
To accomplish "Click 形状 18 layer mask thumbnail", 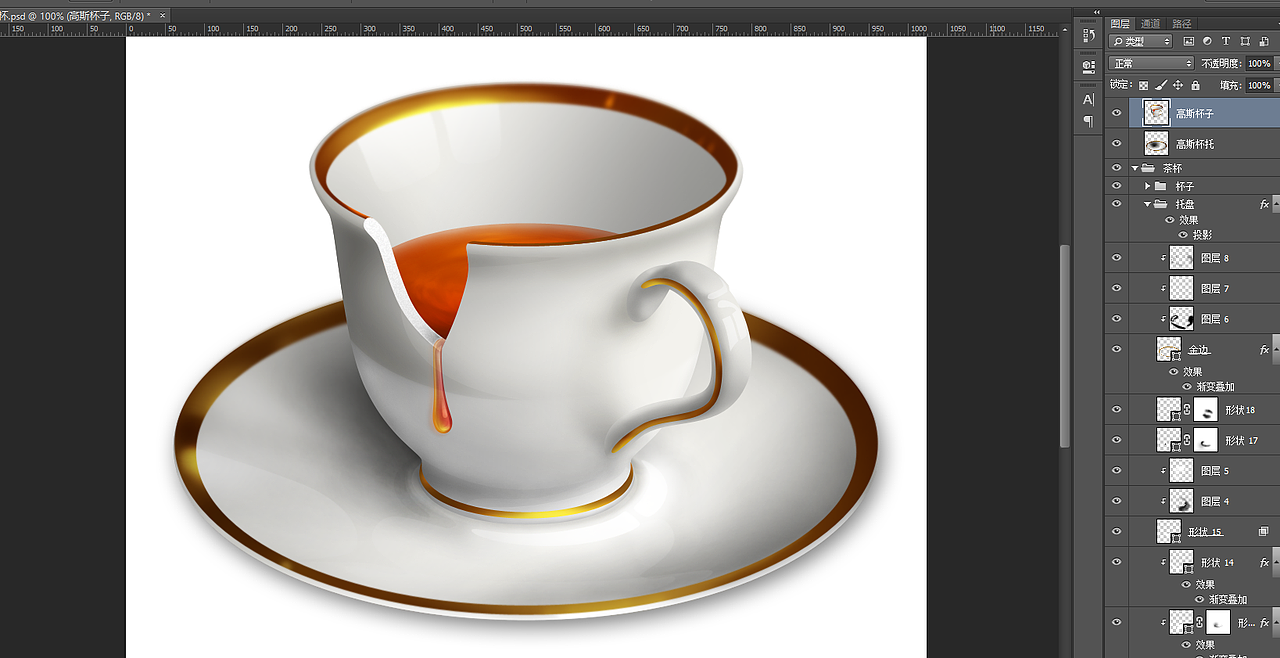I will click(1206, 410).
